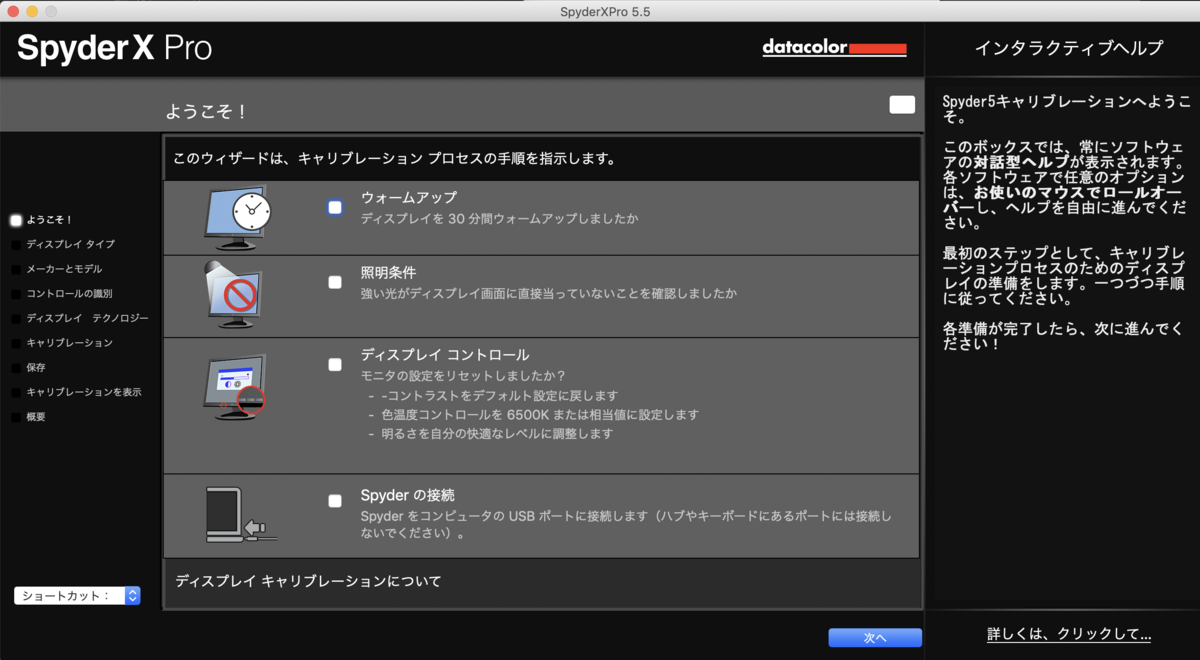Expand ディスプレイ キャリブレーションについて section
Viewport: 1200px width, 660px height.
(308, 581)
